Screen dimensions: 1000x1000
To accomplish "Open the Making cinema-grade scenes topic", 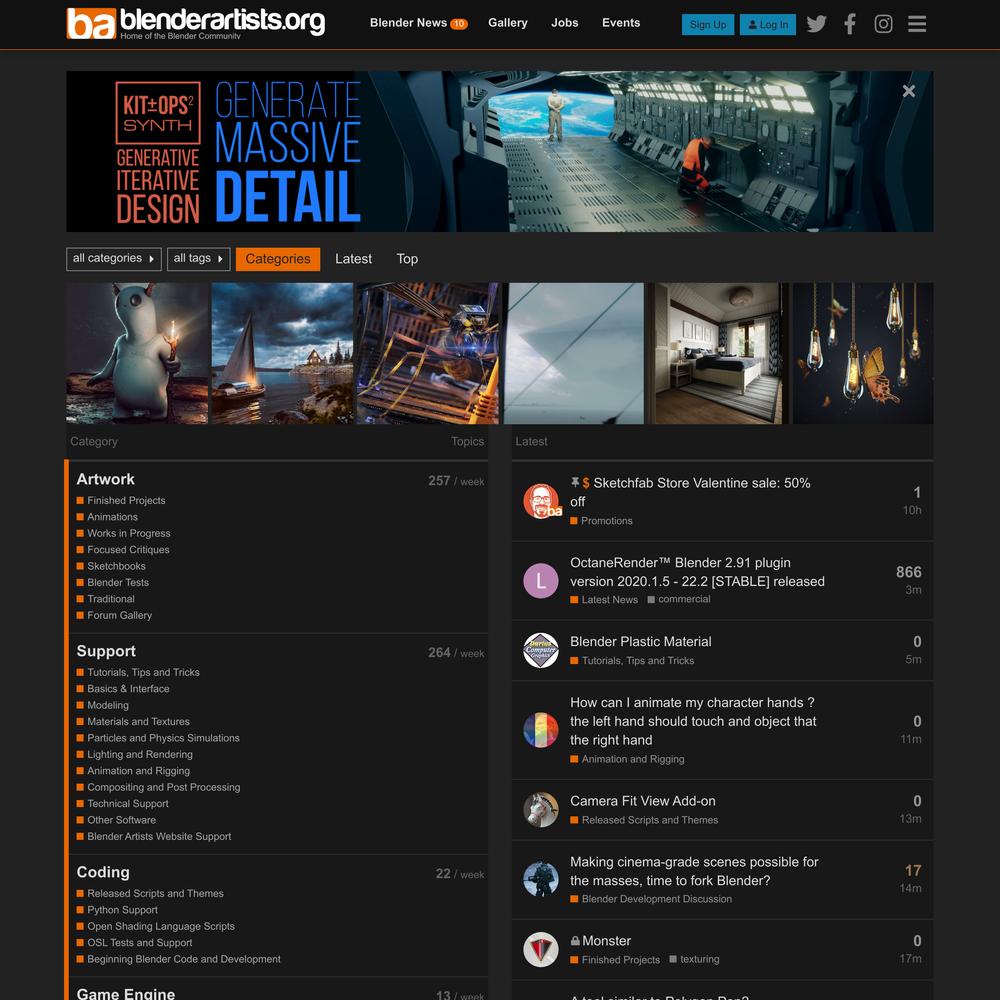I will coord(694,871).
